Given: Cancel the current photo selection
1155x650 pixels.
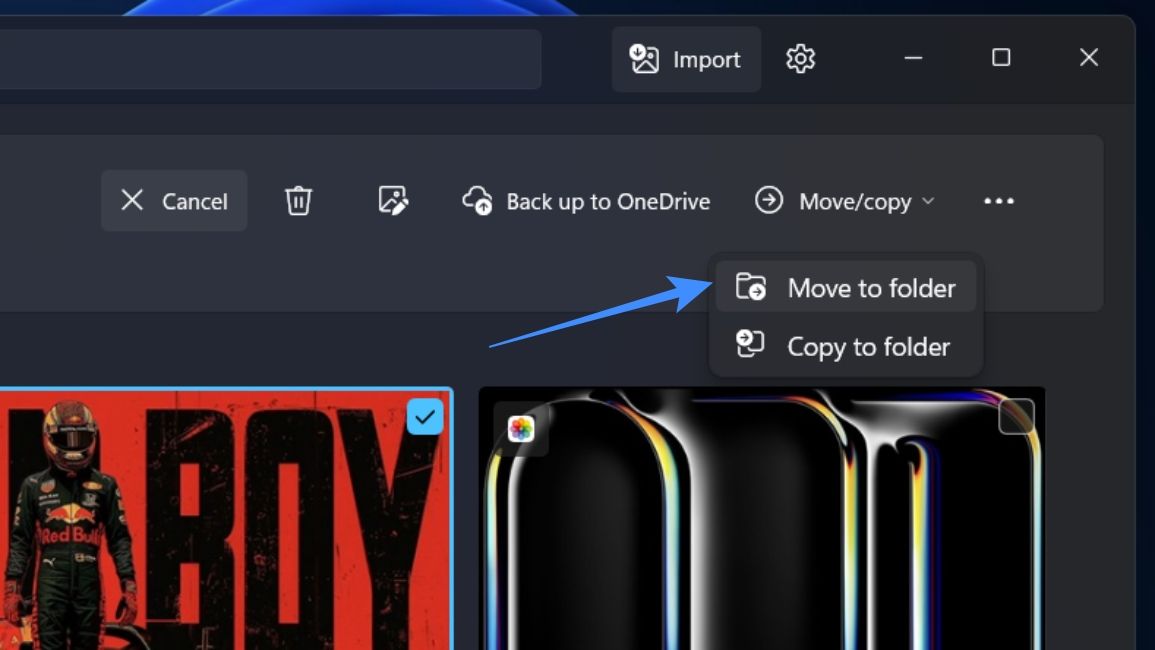Looking at the screenshot, I should tap(174, 201).
